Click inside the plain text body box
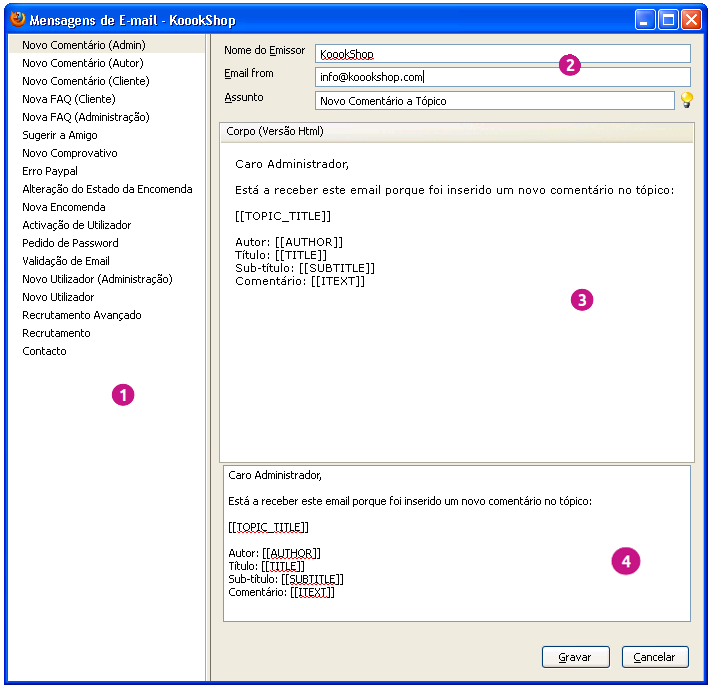This screenshot has width=712, height=688. coord(457,543)
